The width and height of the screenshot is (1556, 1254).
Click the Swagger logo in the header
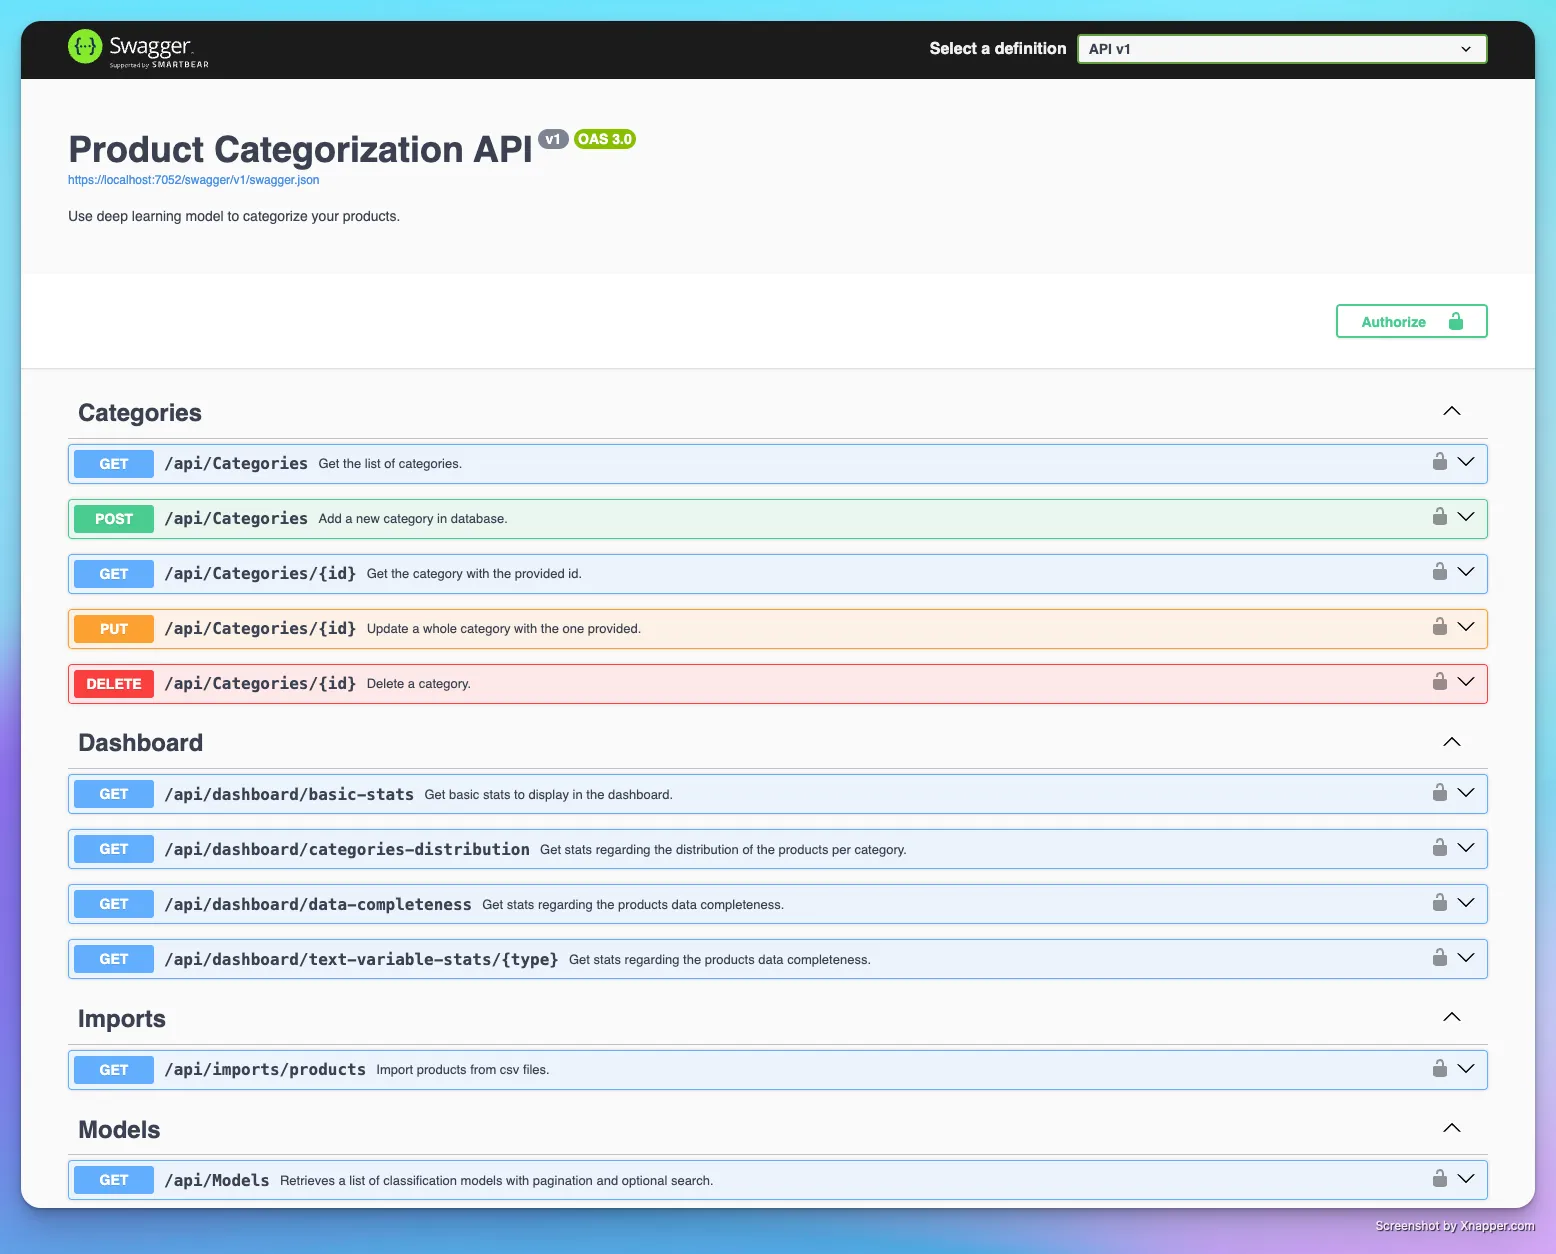click(x=138, y=48)
